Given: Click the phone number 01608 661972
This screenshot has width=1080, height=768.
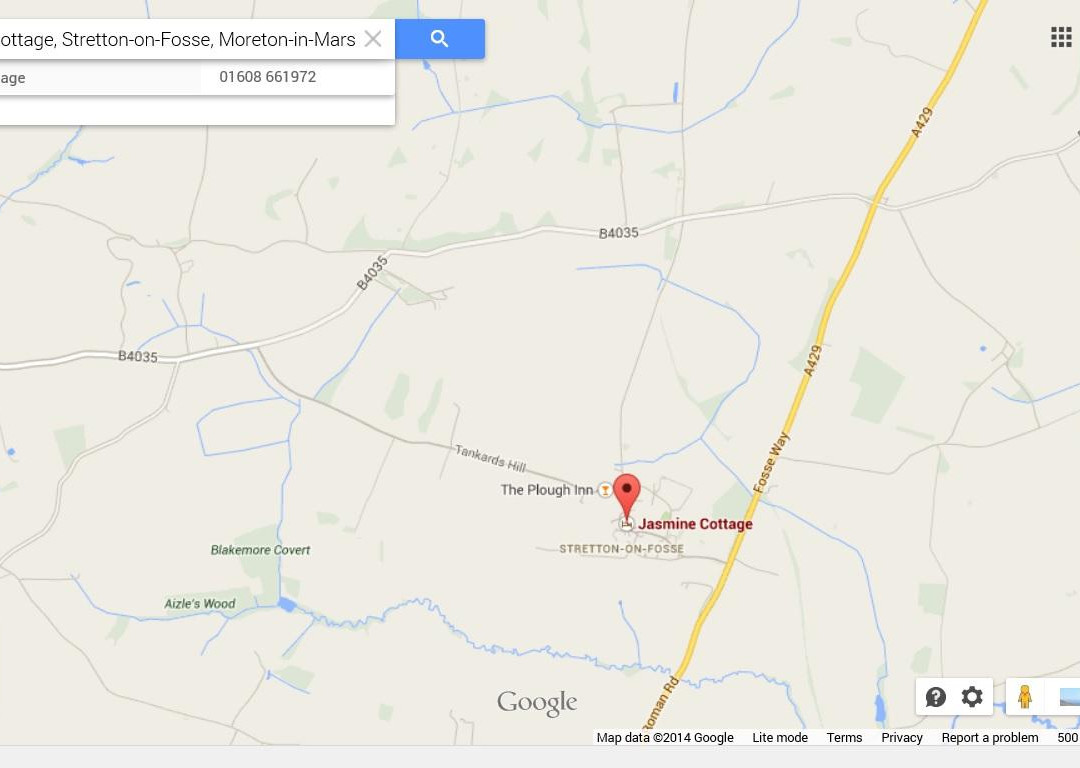Looking at the screenshot, I should [267, 76].
